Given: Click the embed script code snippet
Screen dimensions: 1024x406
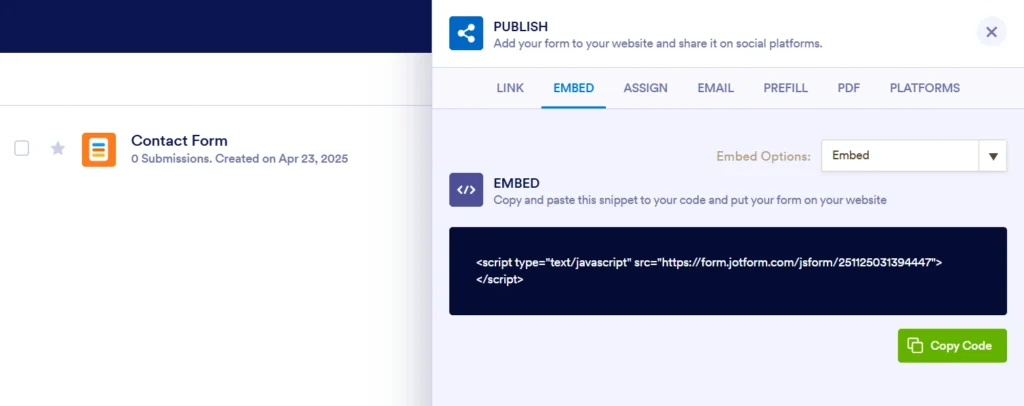Looking at the screenshot, I should pos(728,271).
